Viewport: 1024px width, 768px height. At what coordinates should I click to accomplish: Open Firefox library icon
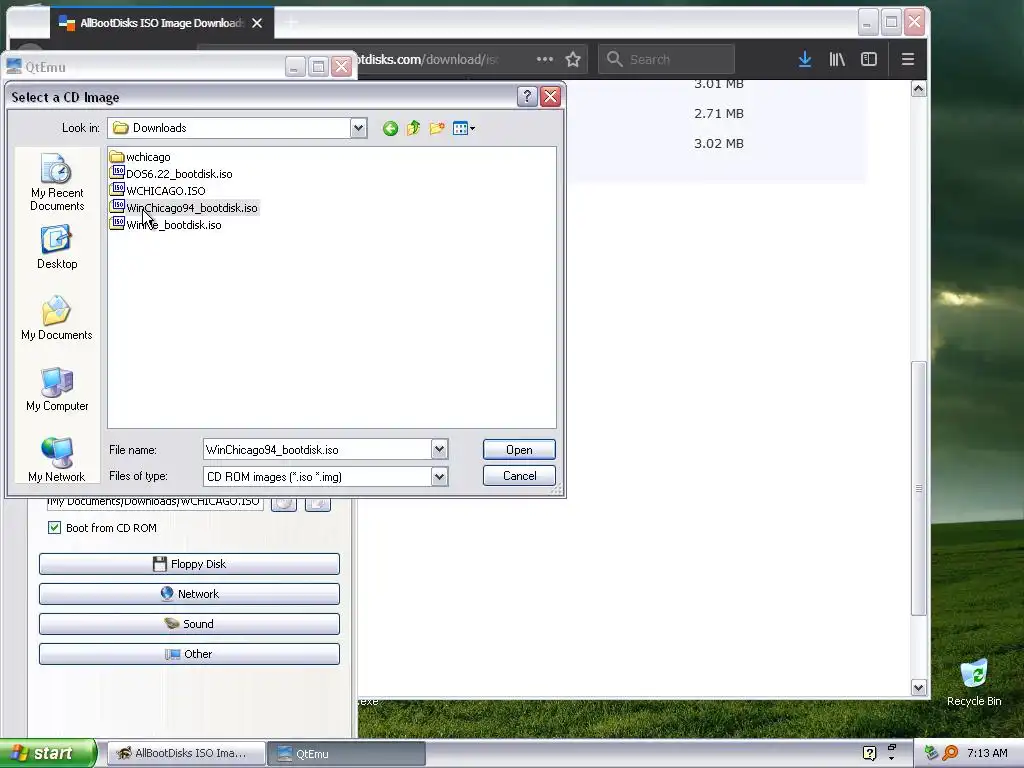point(837,59)
